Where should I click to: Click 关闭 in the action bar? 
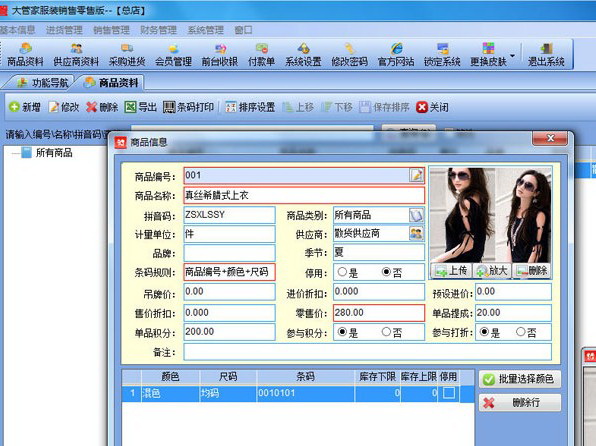pyautogui.click(x=432, y=107)
